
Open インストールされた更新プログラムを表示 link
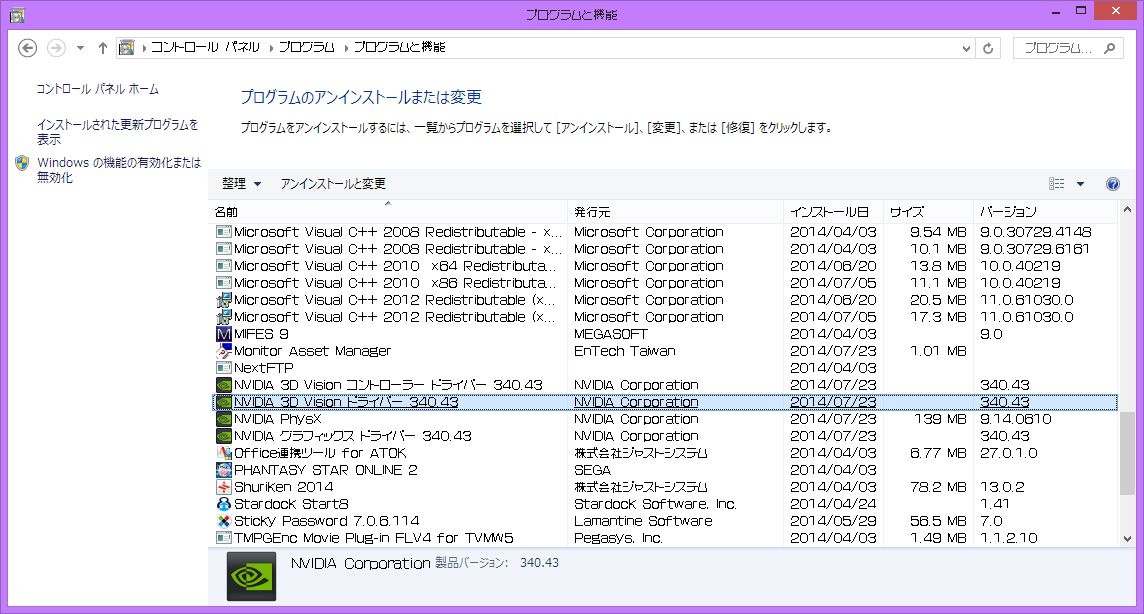117,132
